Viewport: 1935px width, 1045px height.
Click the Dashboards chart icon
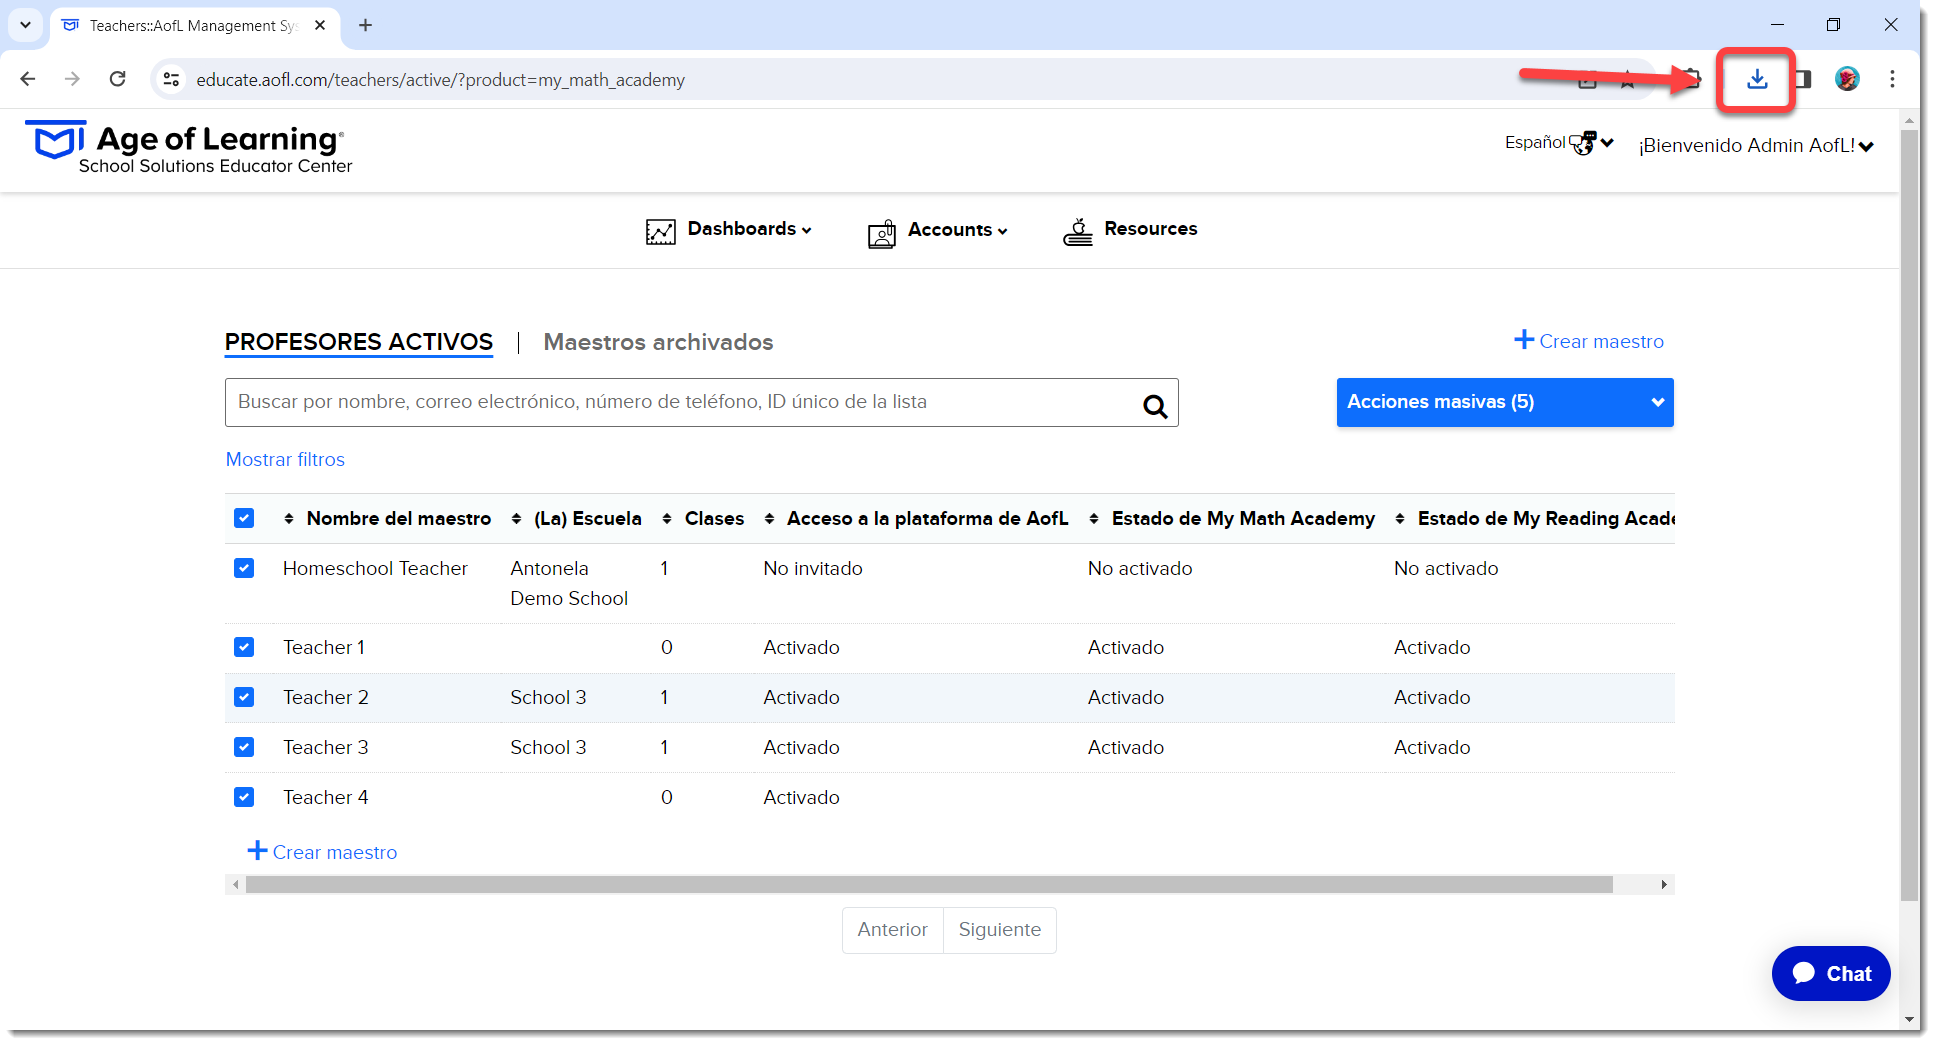pos(660,232)
